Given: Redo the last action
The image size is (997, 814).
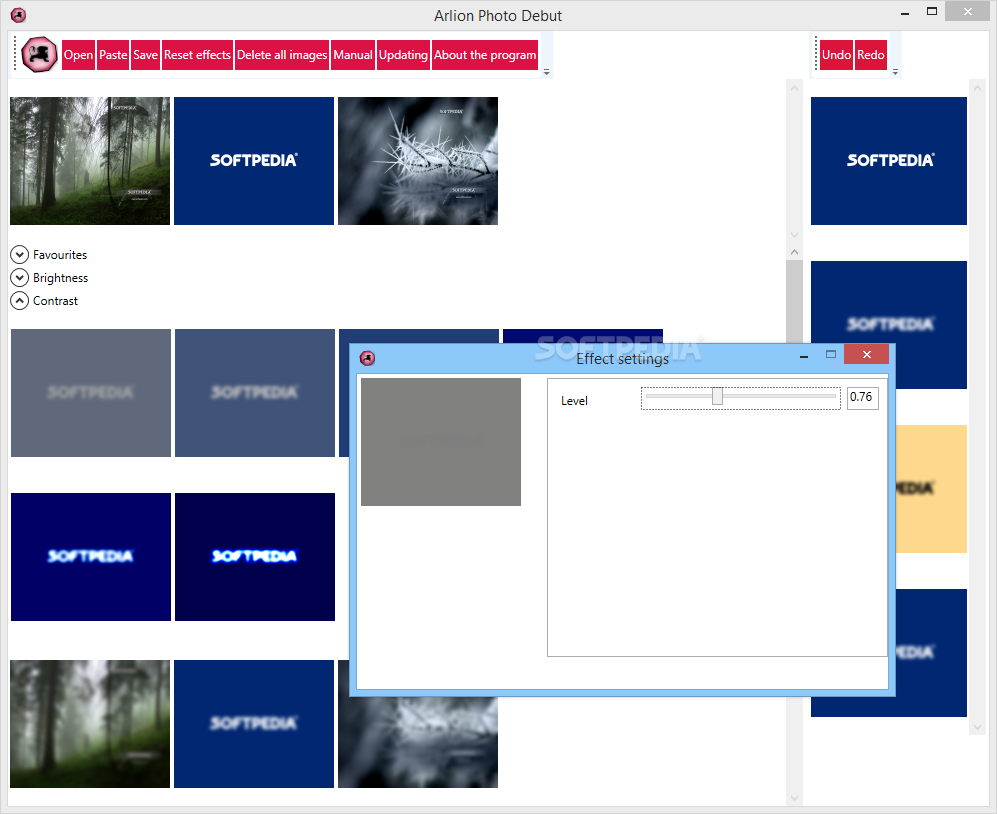Looking at the screenshot, I should [870, 55].
